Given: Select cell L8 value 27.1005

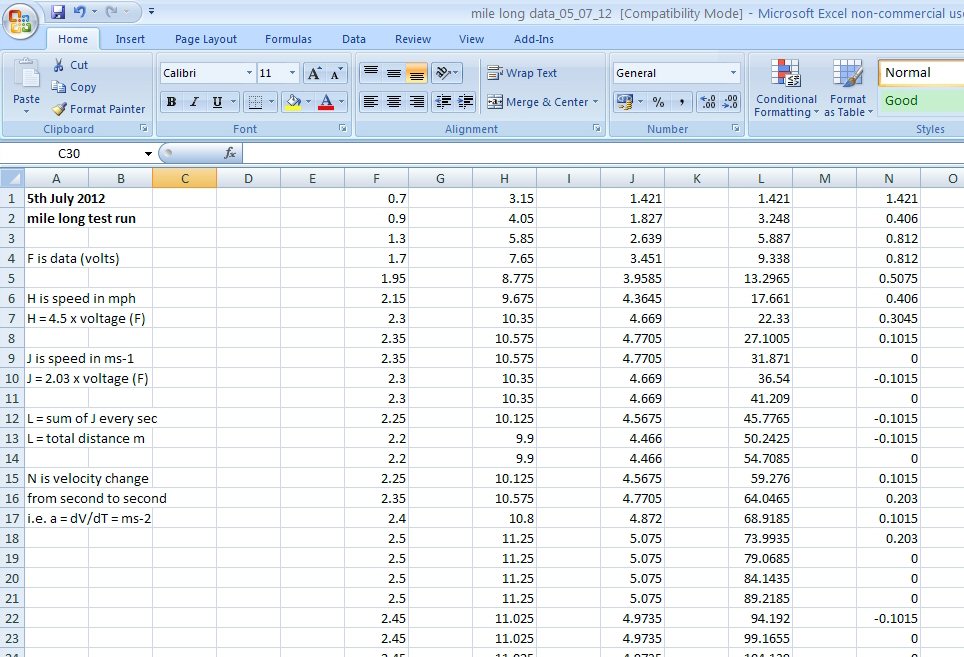Looking at the screenshot, I should 761,339.
